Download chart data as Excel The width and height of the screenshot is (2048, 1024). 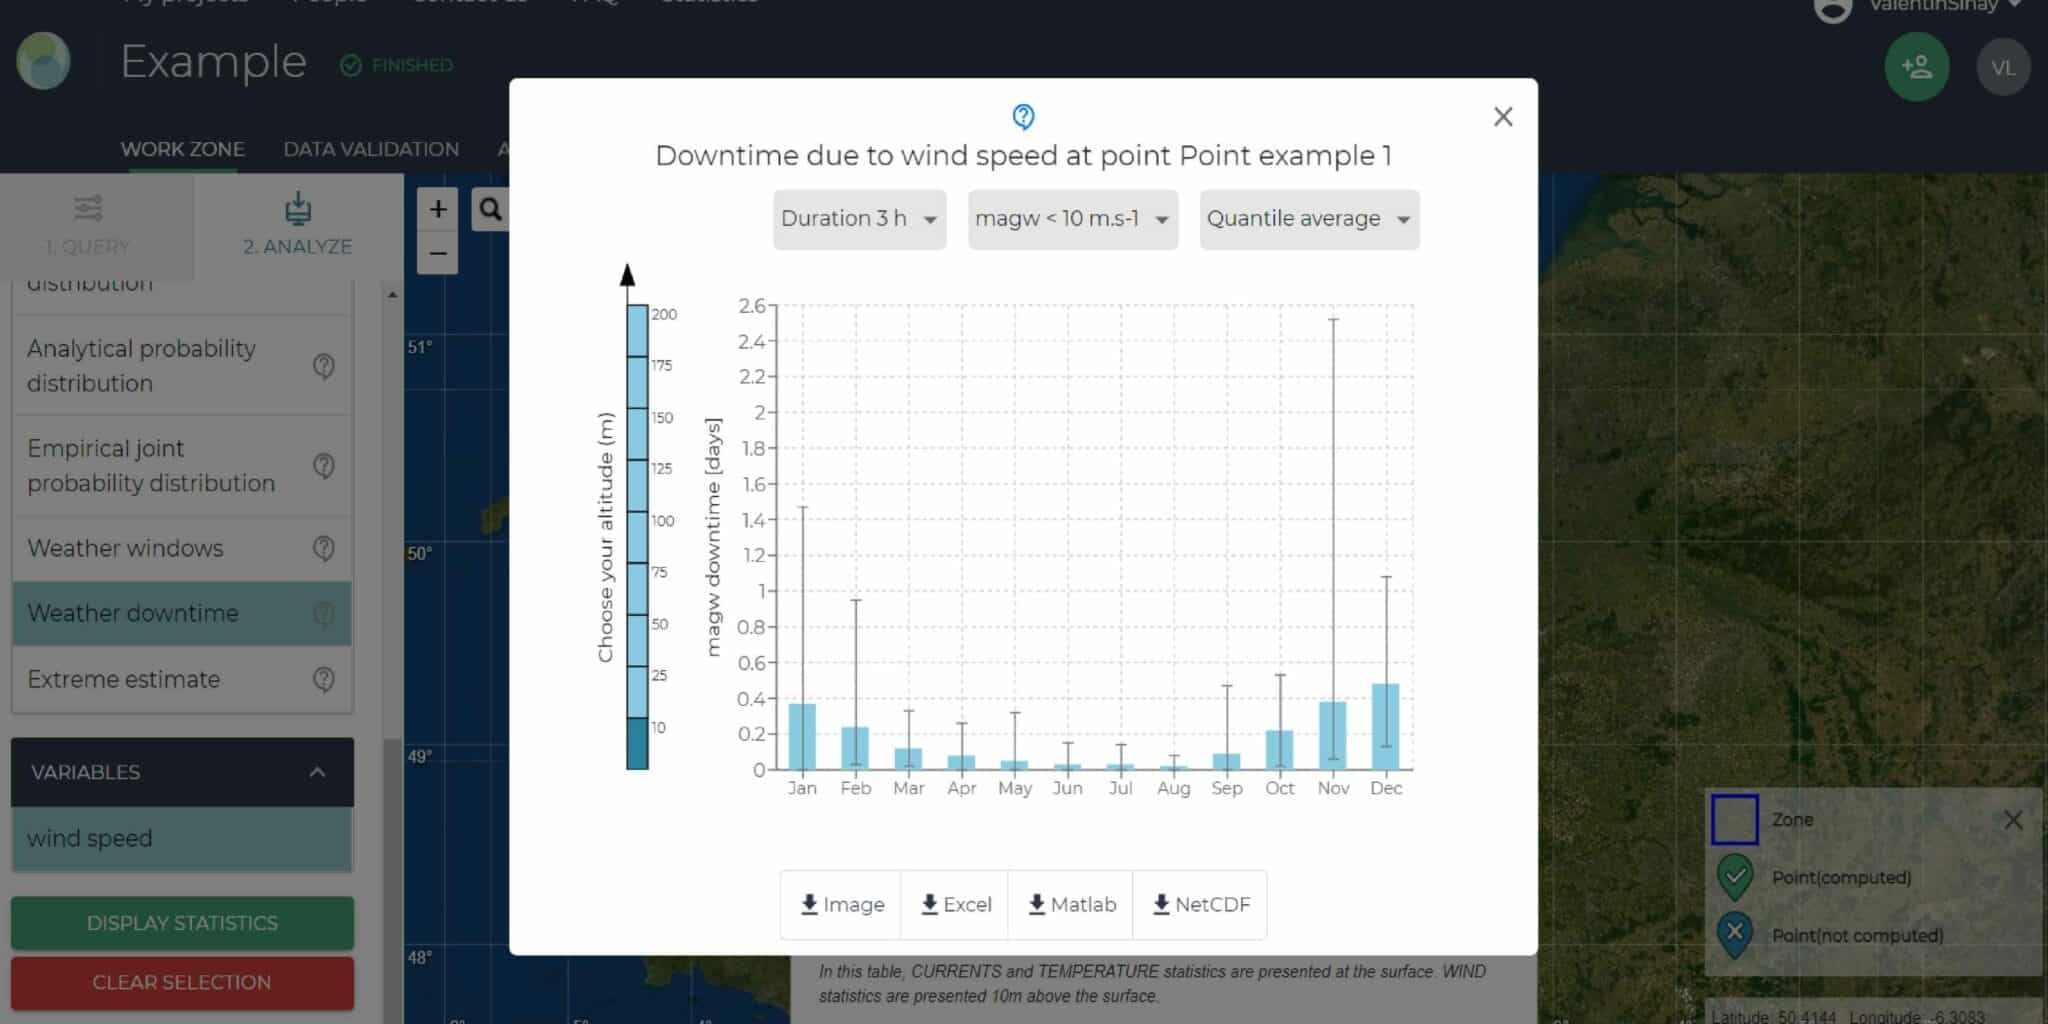[x=954, y=904]
